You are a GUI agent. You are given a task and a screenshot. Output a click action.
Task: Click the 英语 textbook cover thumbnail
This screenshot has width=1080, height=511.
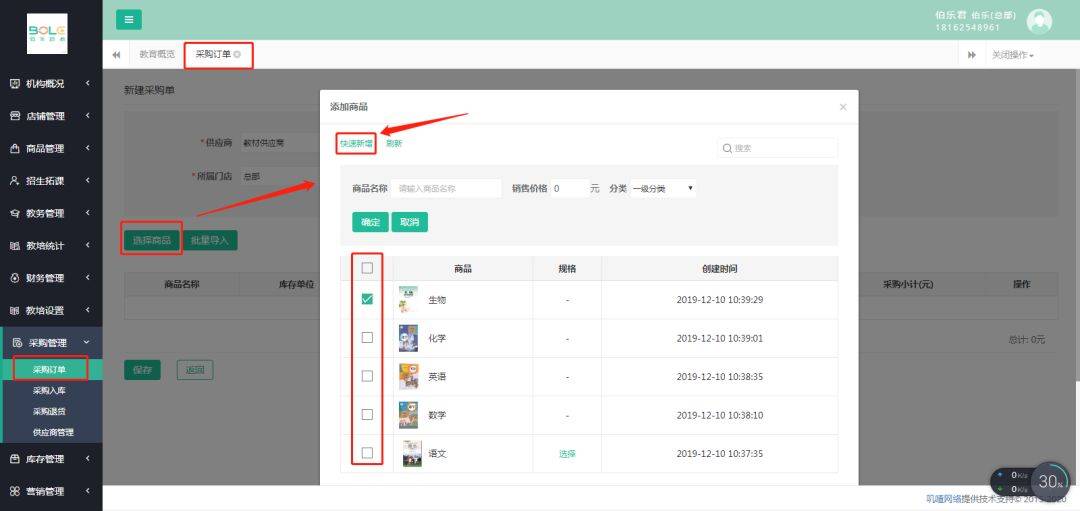[408, 377]
